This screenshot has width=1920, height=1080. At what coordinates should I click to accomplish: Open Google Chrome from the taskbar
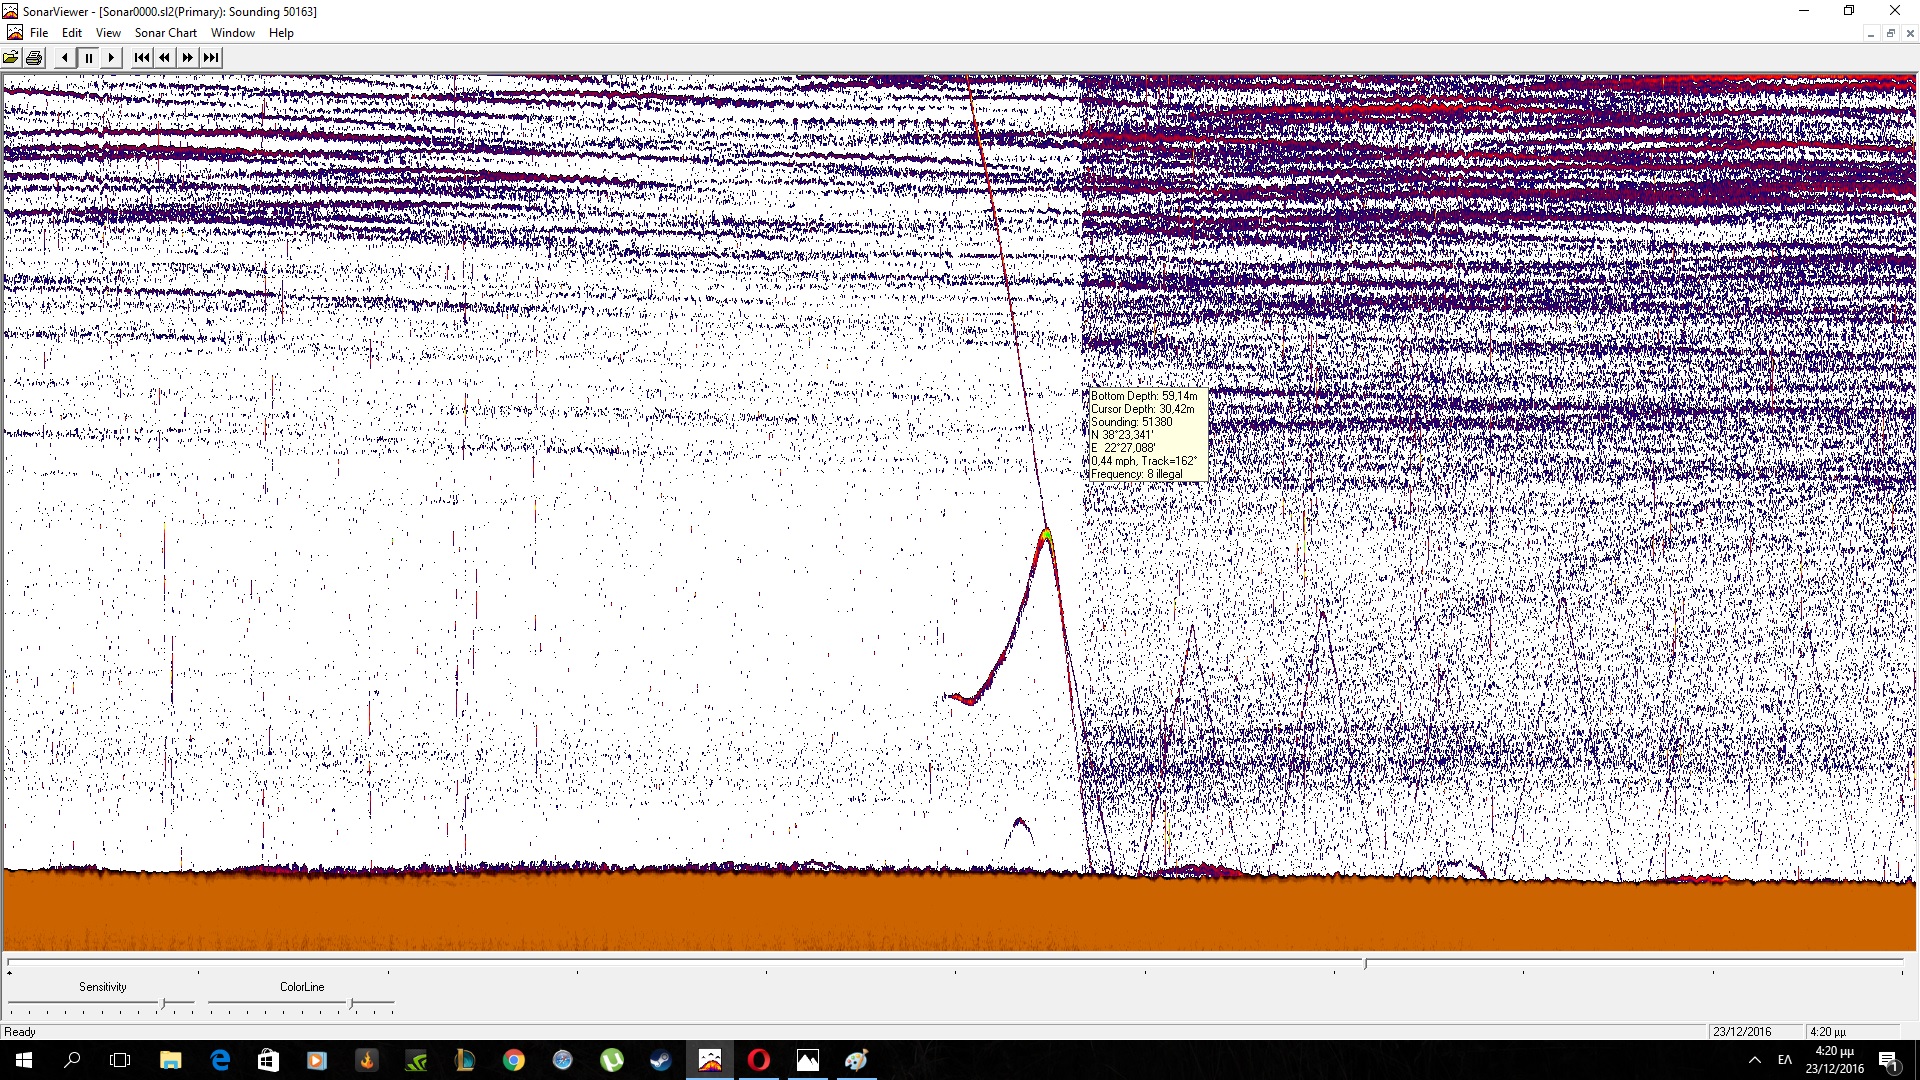[x=514, y=1060]
